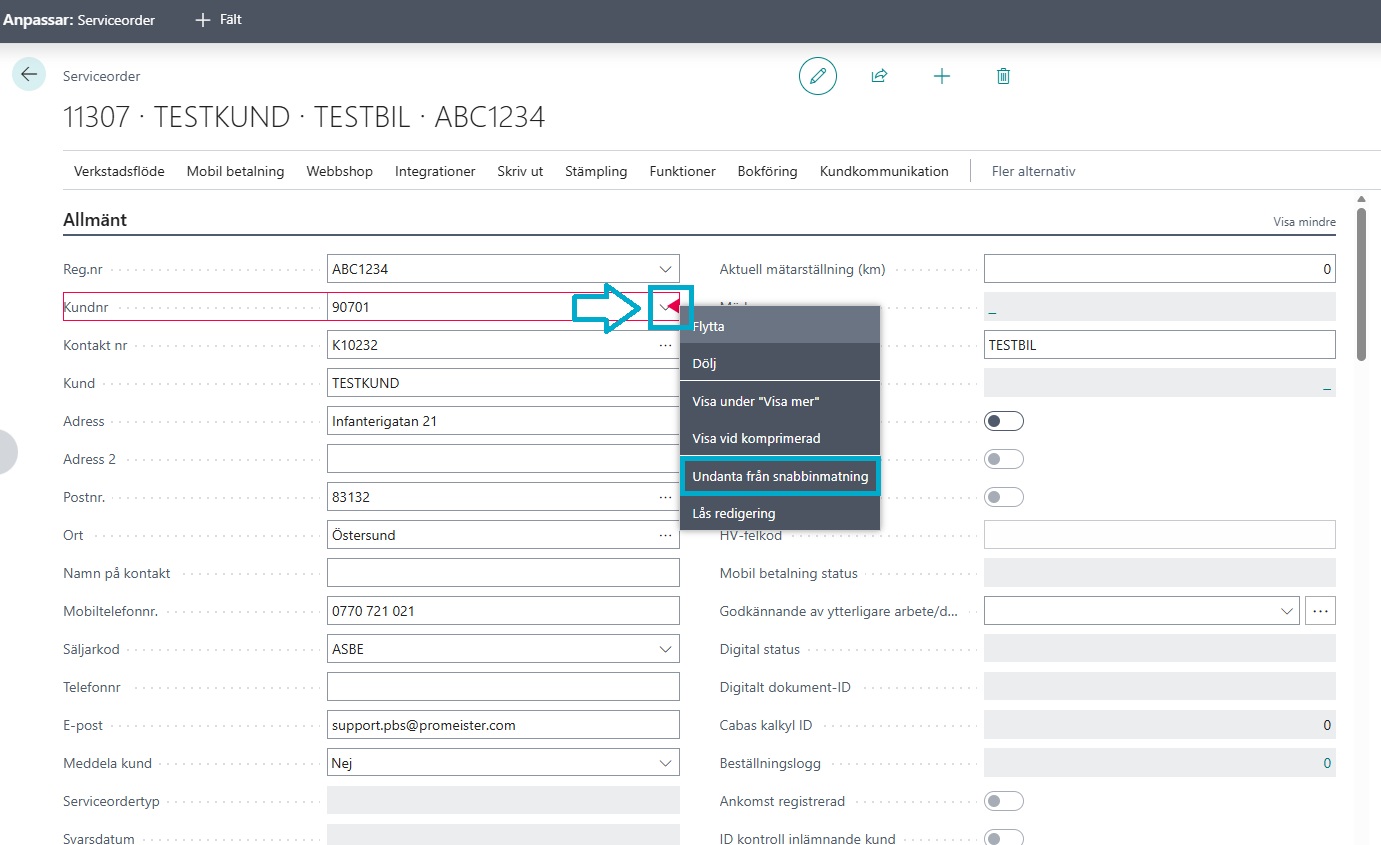
Task: Open the Postnr. ellipsis lookup
Action: coord(665,497)
